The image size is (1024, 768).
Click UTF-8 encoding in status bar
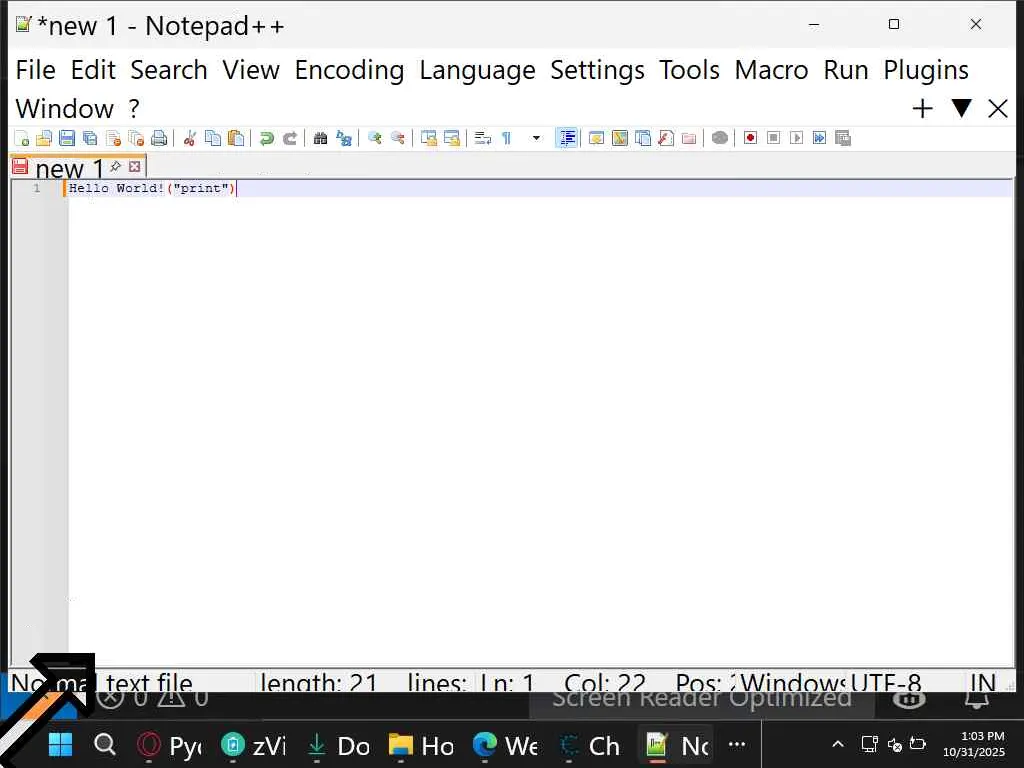[x=886, y=682]
